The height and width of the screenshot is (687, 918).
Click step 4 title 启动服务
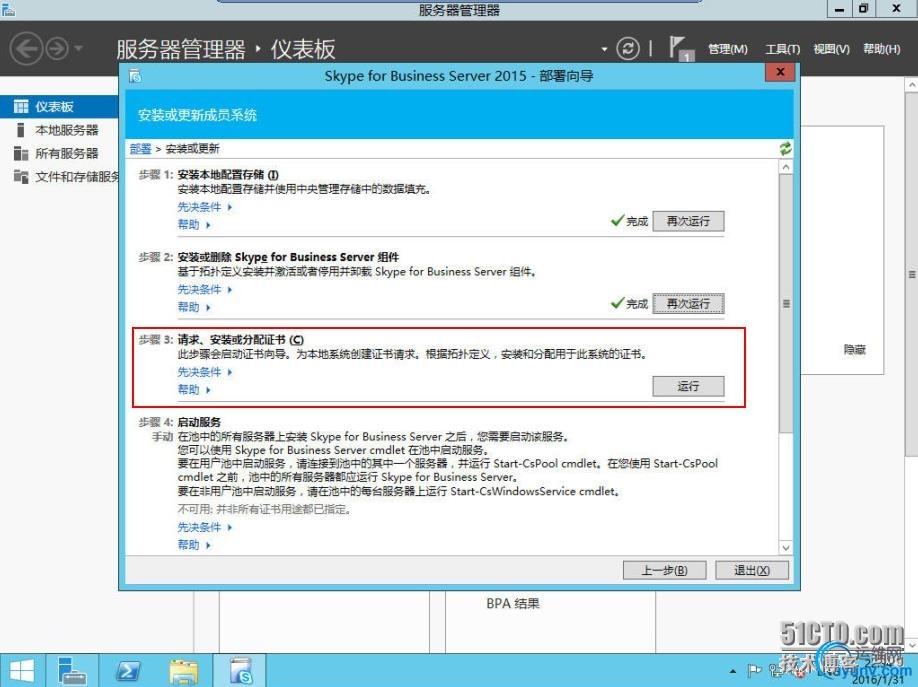(199, 422)
